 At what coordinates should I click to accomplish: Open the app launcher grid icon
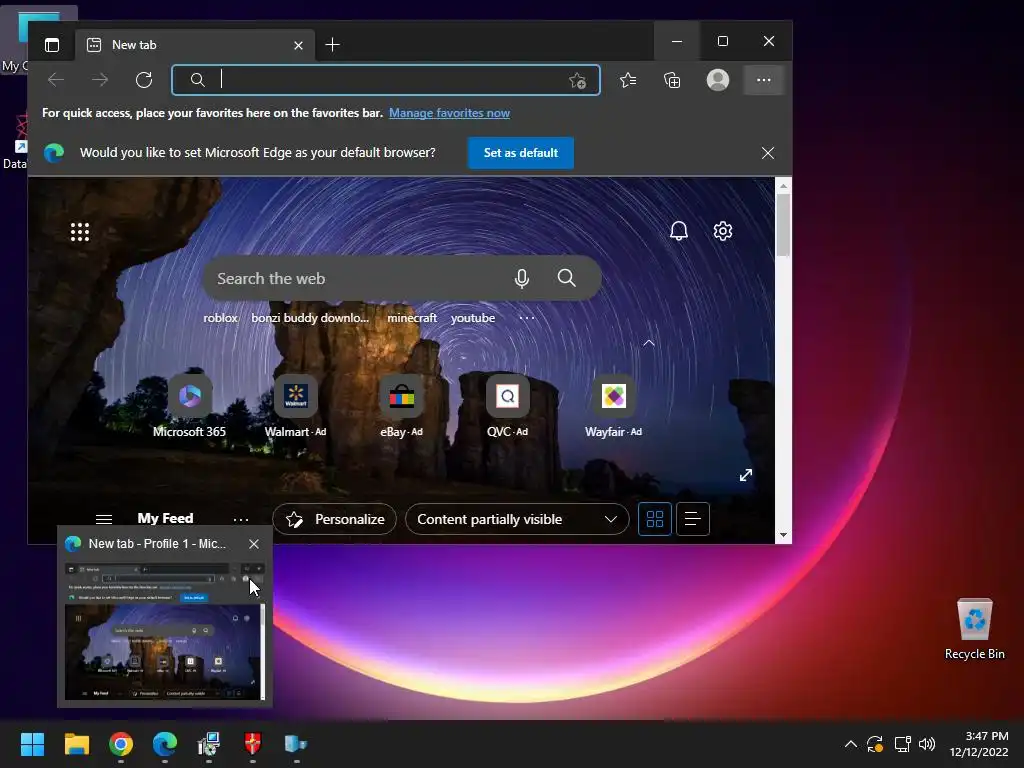pyautogui.click(x=80, y=232)
